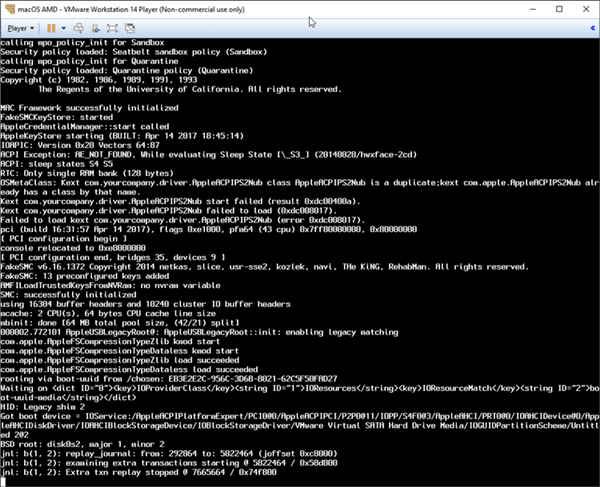Screen dimensions: 600x487
Task: Click 'ACPI: sleep states S4 S5' line
Action: point(57,164)
